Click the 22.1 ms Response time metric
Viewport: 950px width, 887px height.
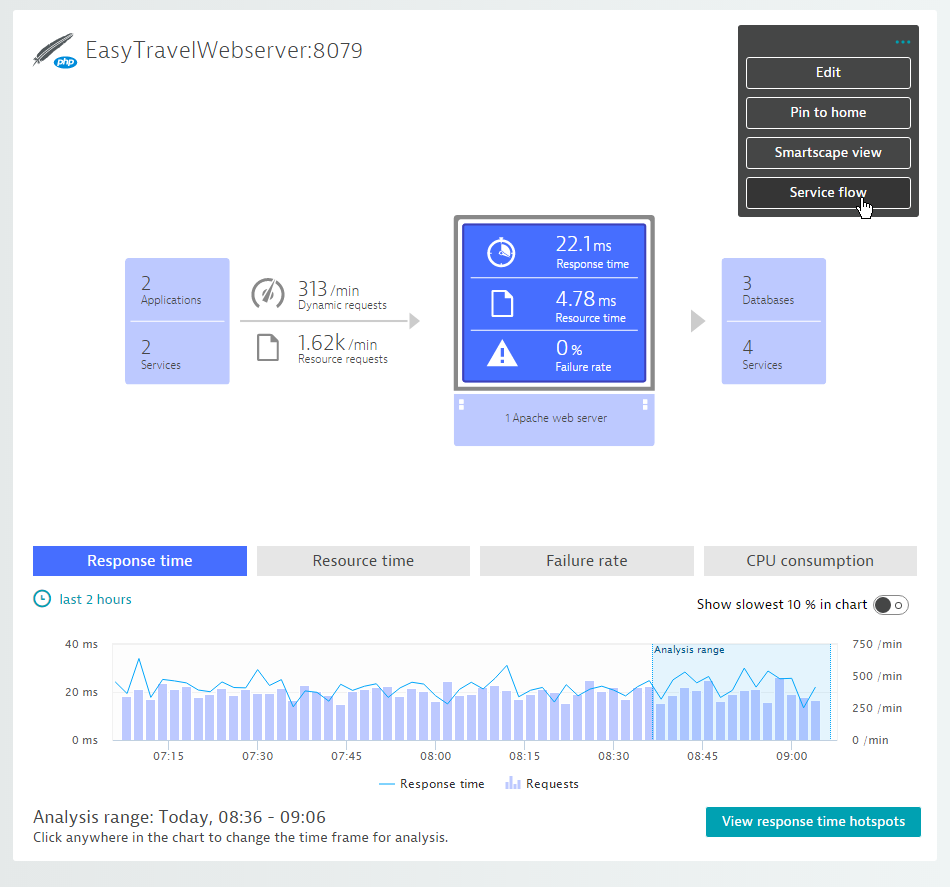tap(554, 251)
